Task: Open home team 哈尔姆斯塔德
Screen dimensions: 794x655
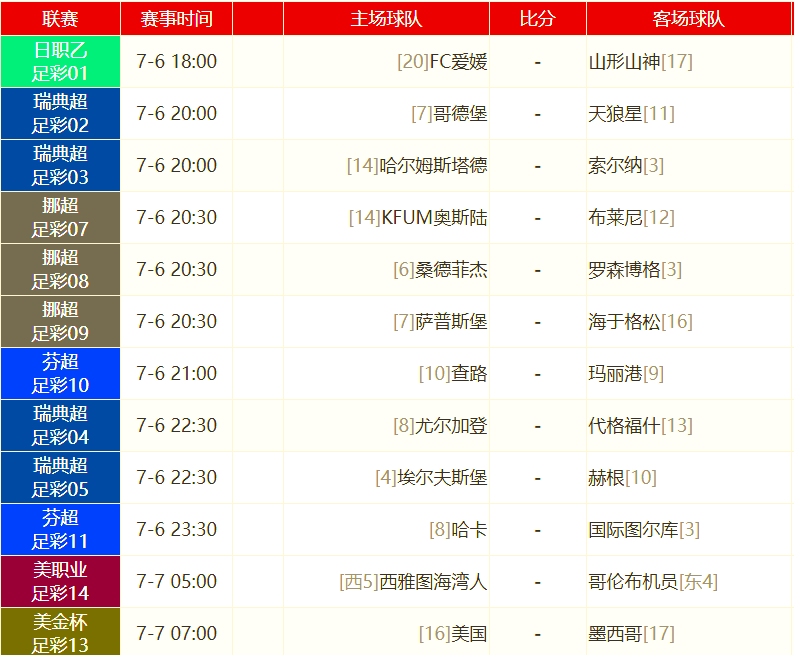Action: point(433,166)
